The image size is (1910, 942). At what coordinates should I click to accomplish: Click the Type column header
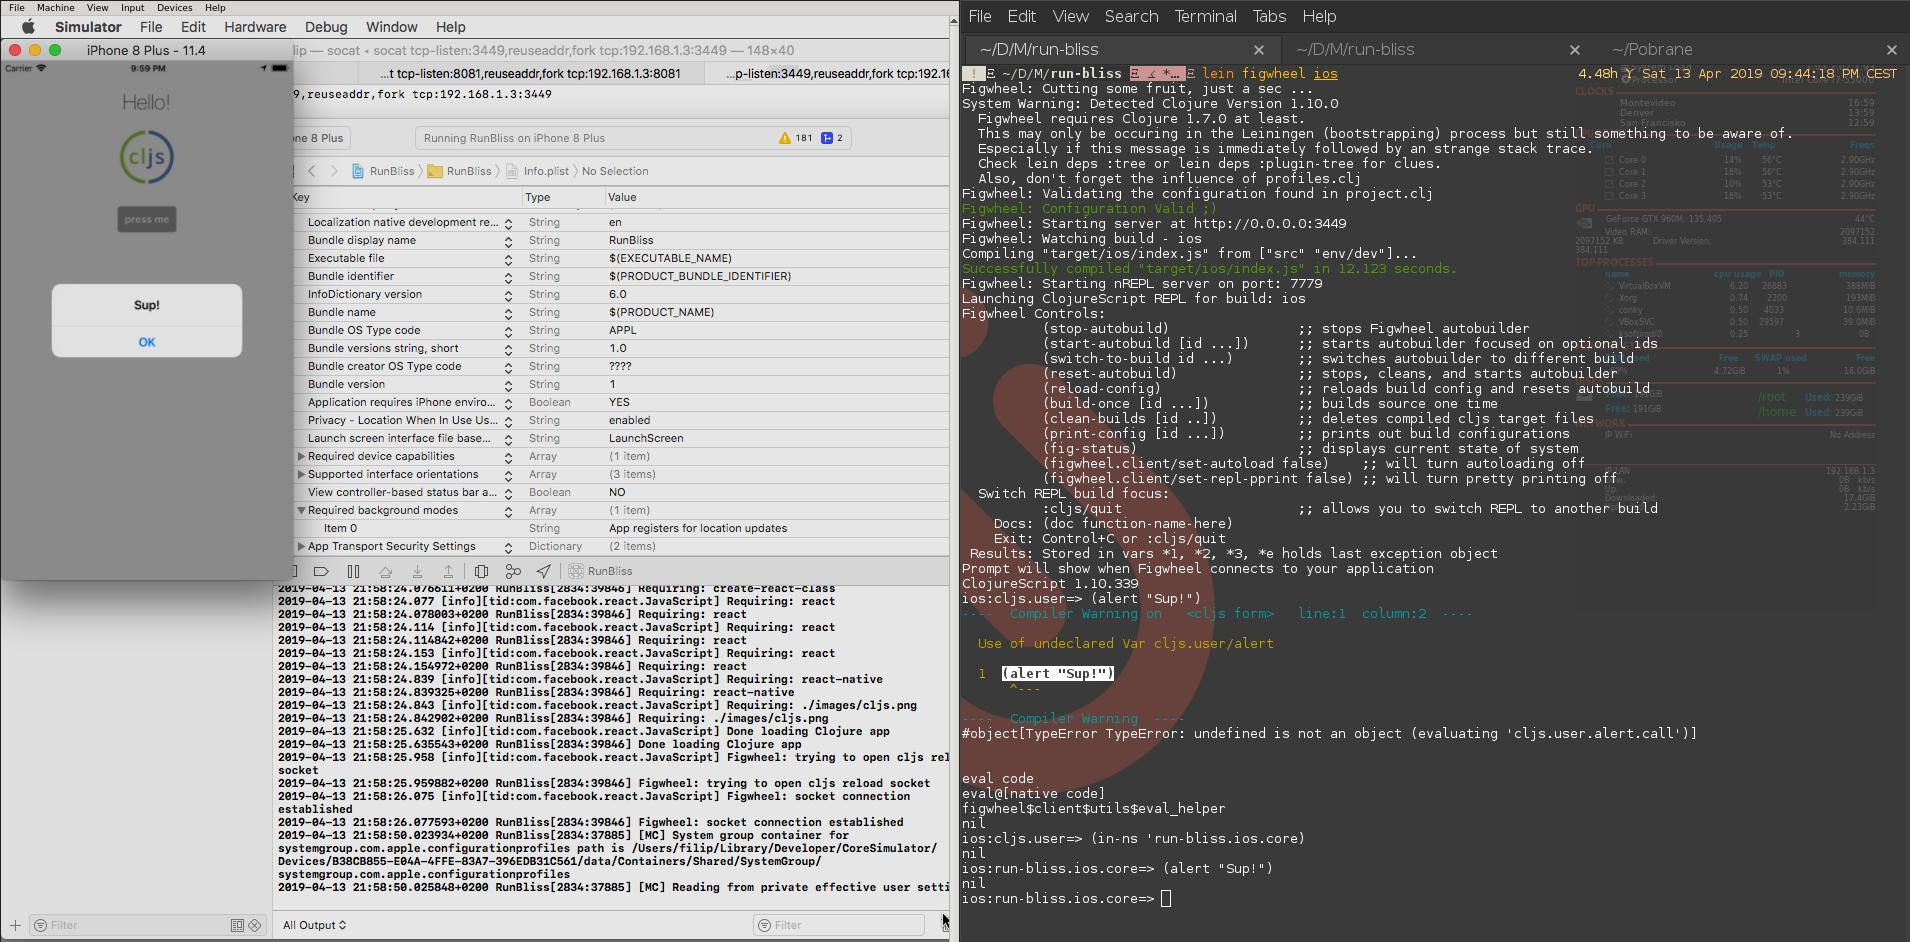point(537,197)
